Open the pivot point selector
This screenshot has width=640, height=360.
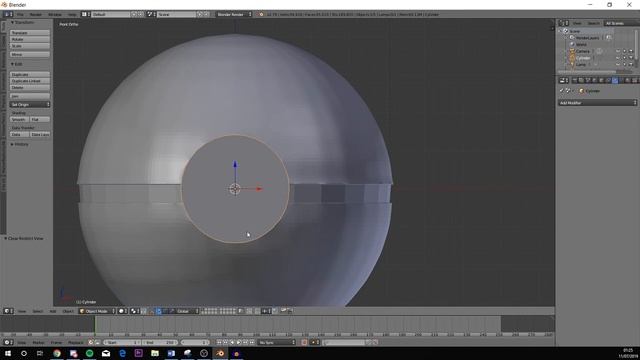134,311
